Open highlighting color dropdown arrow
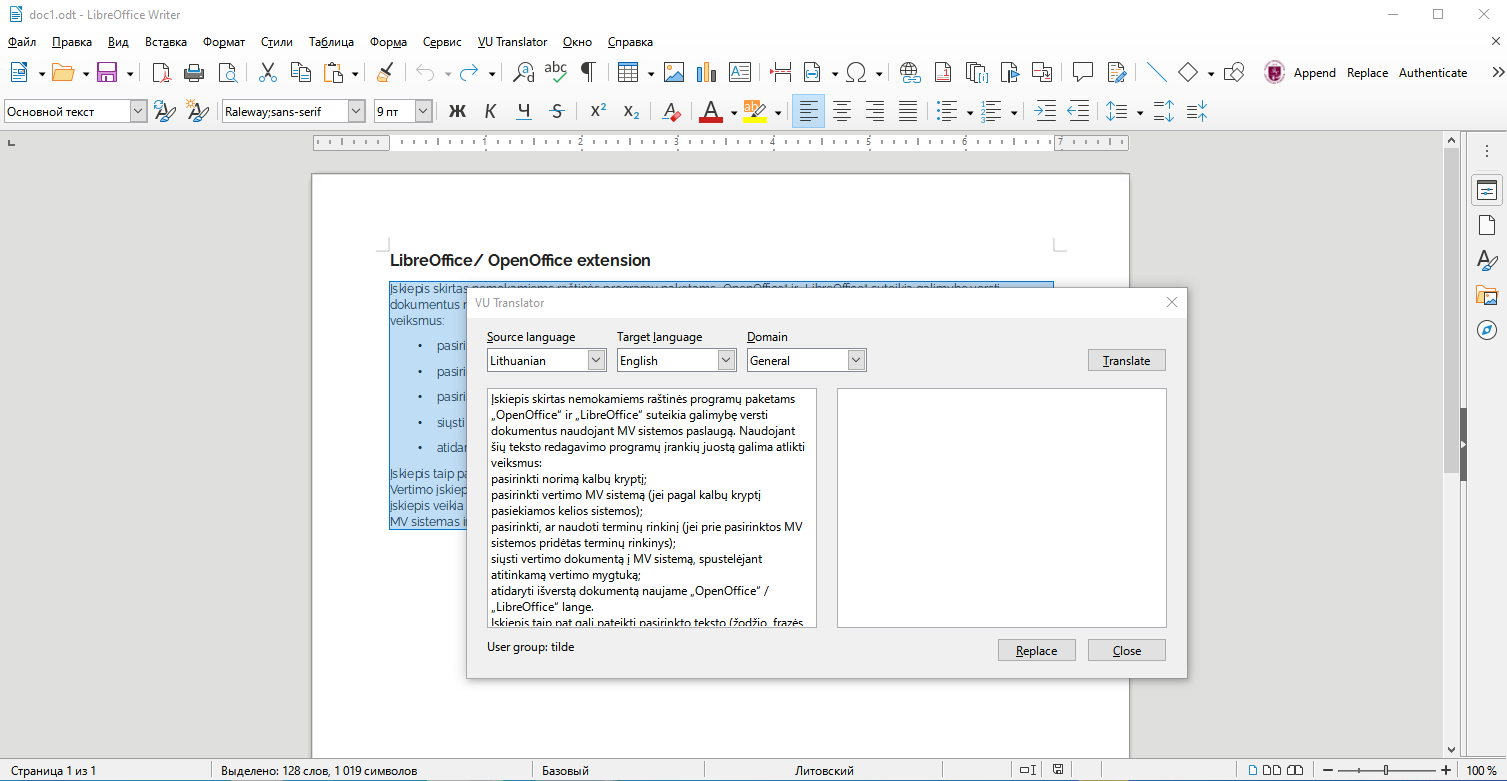 pos(777,112)
